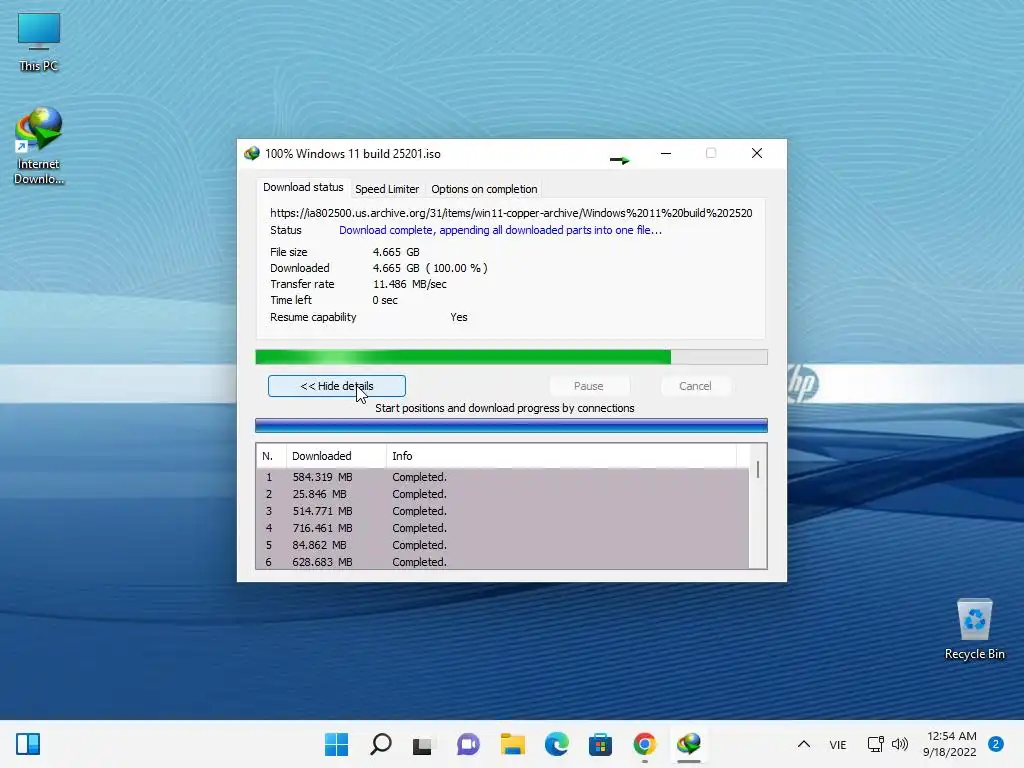Image resolution: width=1024 pixels, height=768 pixels.
Task: Open Widgets panel on taskbar
Action: (x=28, y=744)
